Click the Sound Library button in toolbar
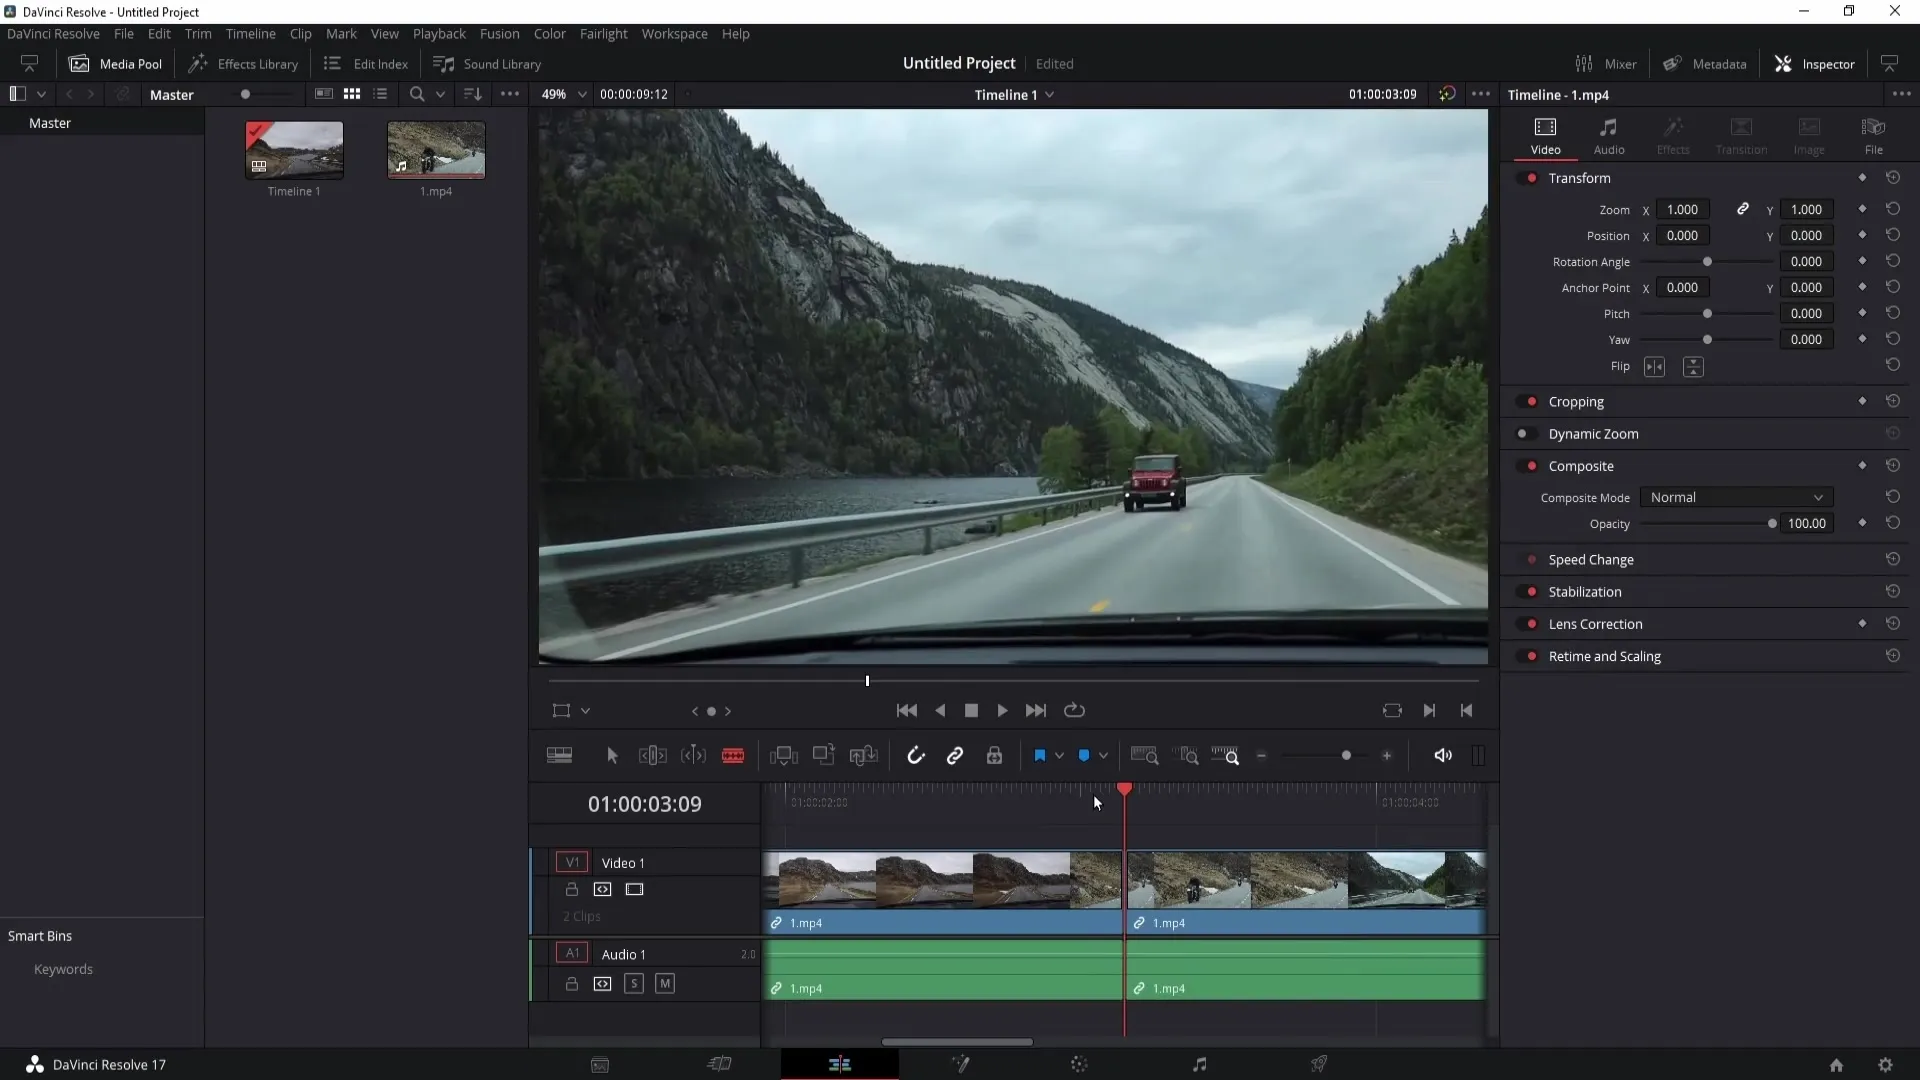Viewport: 1920px width, 1080px height. [x=488, y=62]
